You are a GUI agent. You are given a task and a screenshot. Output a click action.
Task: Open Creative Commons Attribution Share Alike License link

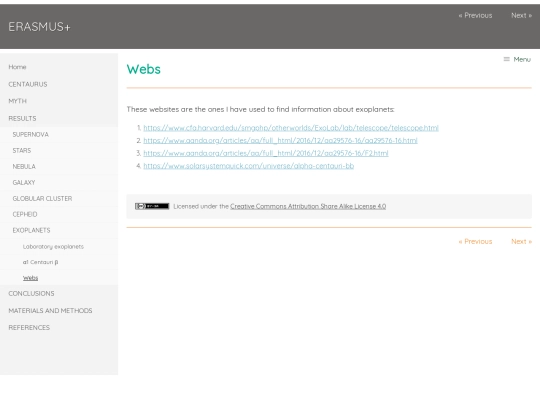[x=308, y=206]
